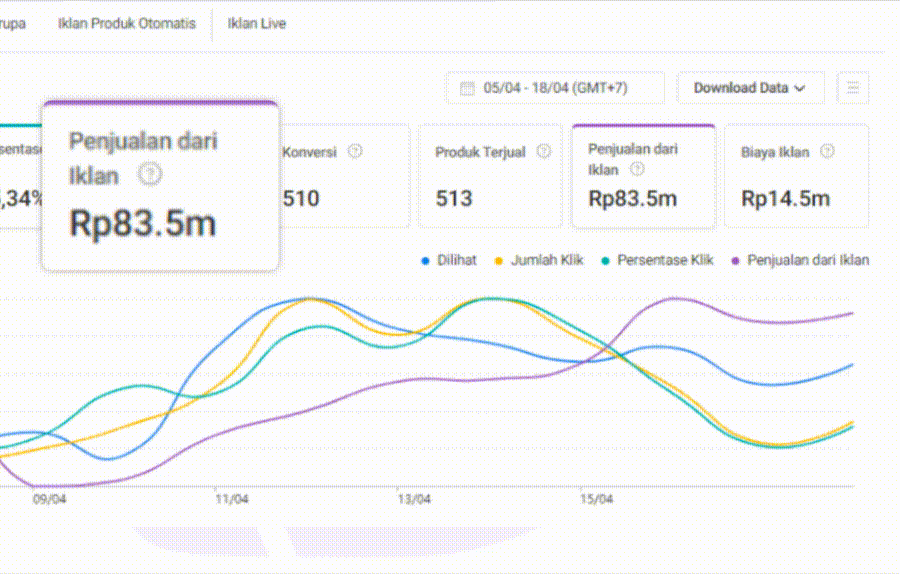Click the Rp83.5m value in enlarged popup
Screen dimensions: 900x574
[142, 223]
